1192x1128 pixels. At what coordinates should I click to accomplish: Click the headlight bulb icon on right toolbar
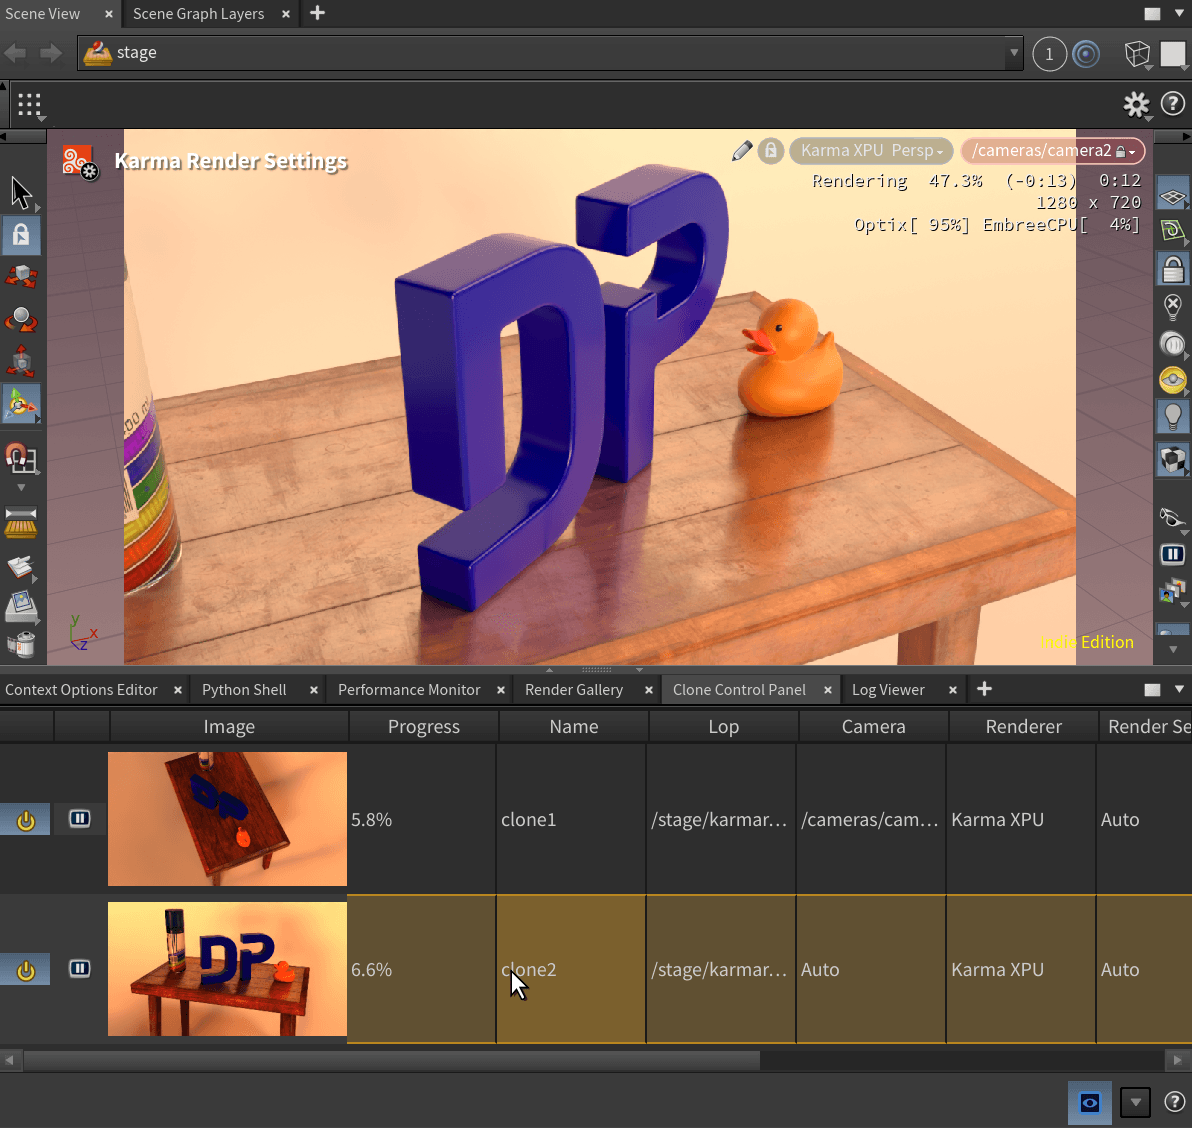(x=1173, y=416)
